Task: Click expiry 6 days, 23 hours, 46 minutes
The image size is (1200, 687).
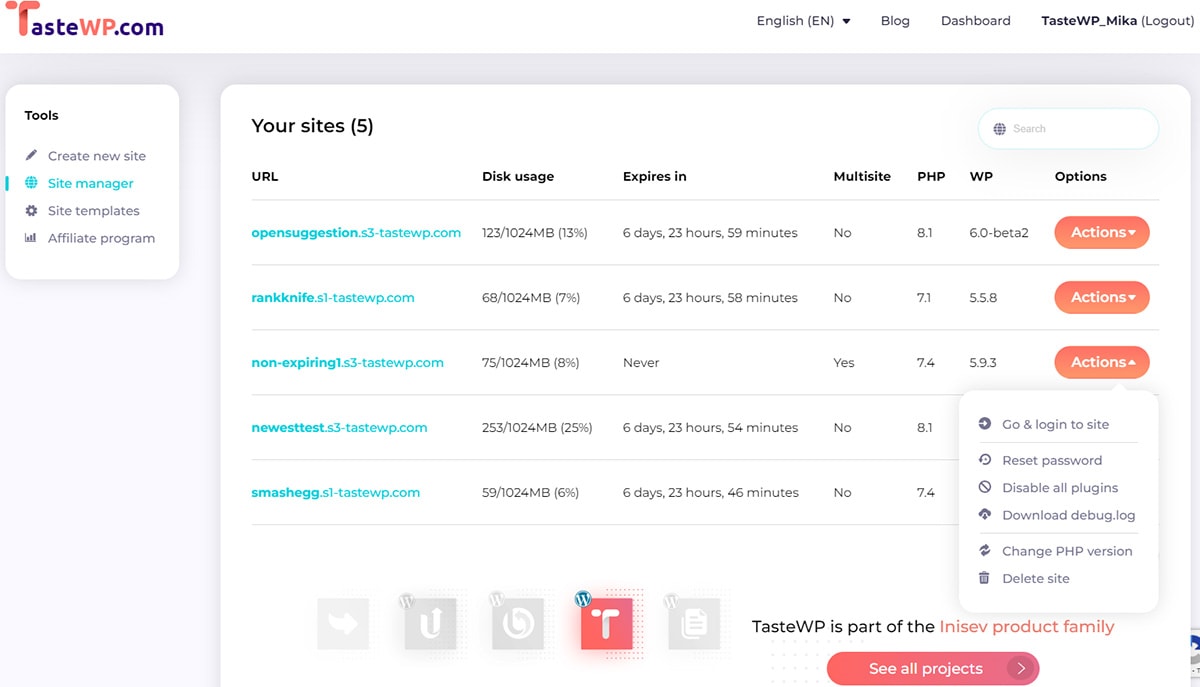Action: [x=710, y=493]
